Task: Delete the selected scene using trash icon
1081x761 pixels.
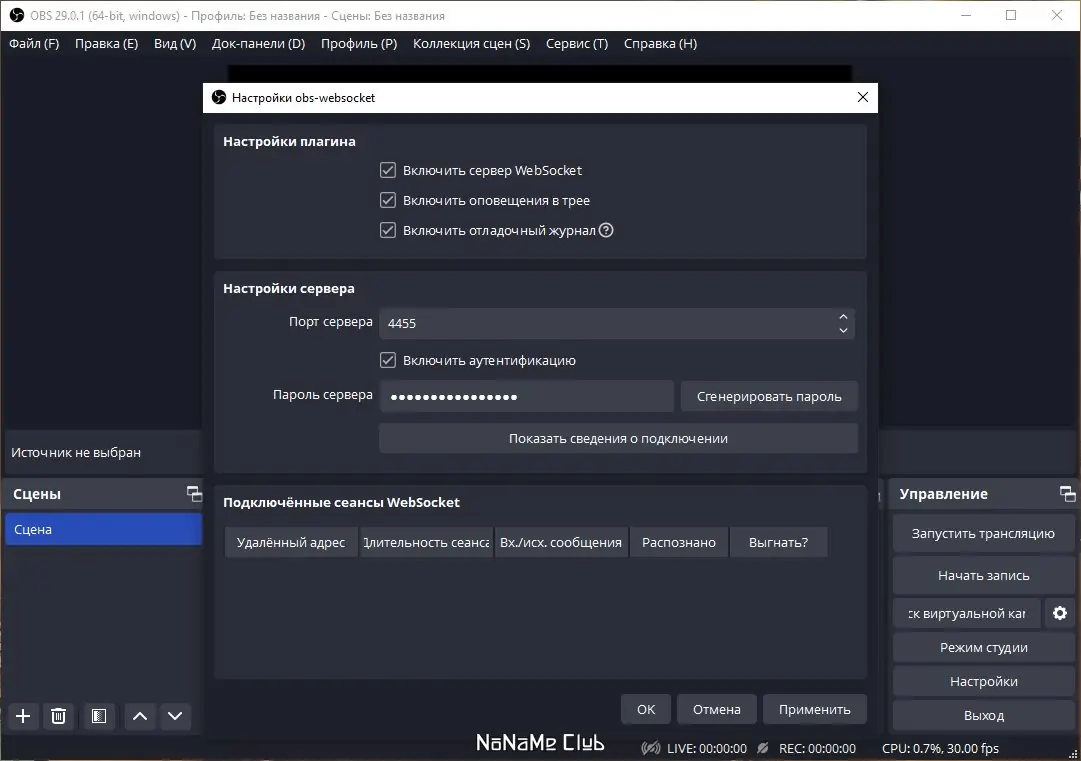Action: tap(58, 716)
